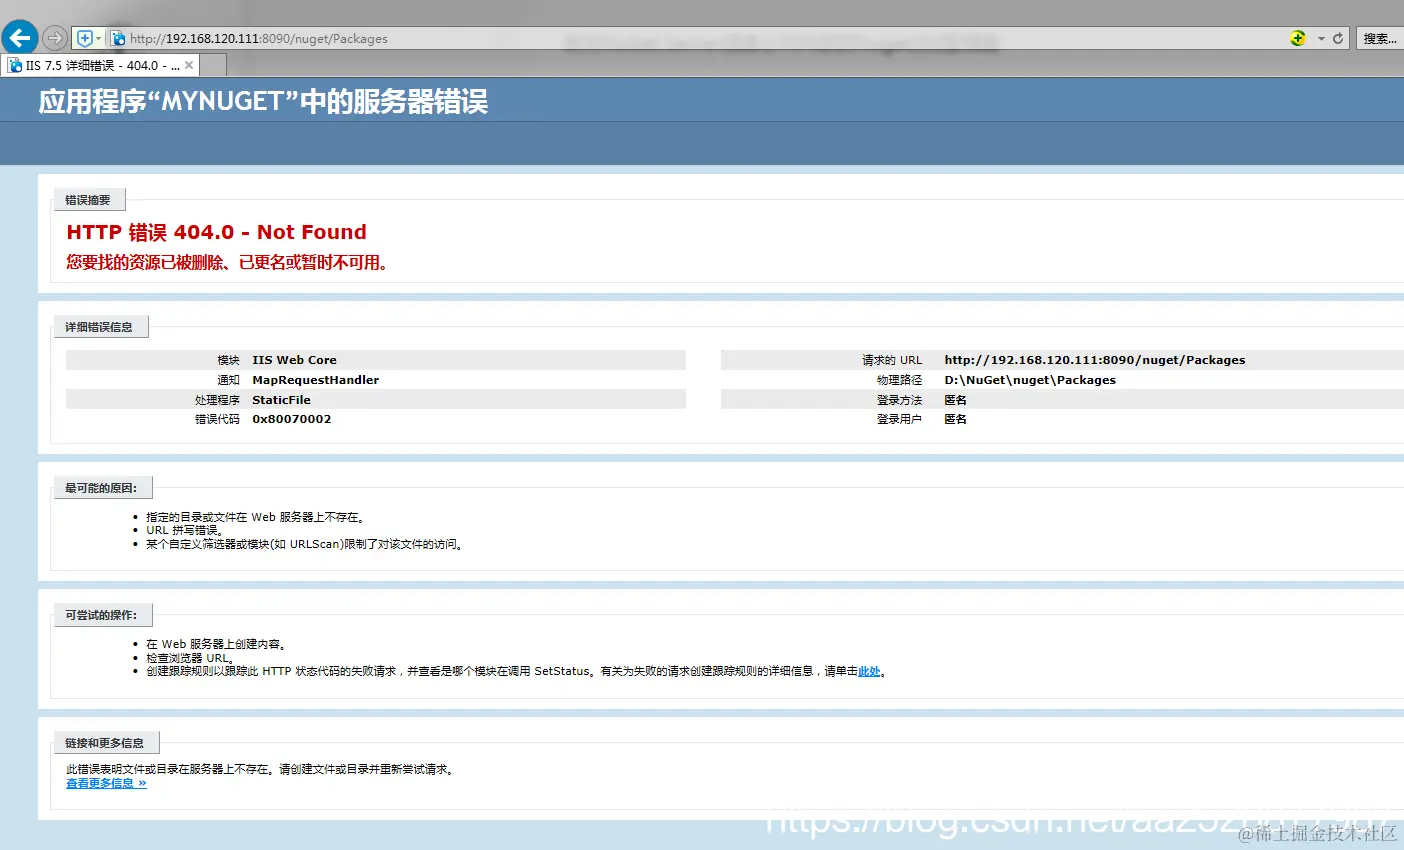Image resolution: width=1404 pixels, height=850 pixels.
Task: Click the MapRequestHandler notification value
Action: pyautogui.click(x=315, y=380)
